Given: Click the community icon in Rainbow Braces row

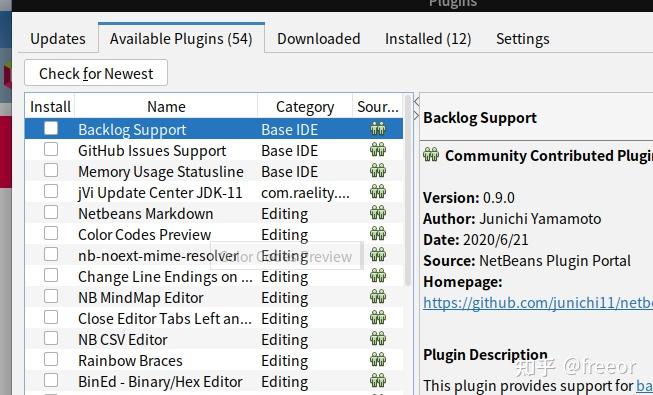Looking at the screenshot, I should (x=378, y=360).
